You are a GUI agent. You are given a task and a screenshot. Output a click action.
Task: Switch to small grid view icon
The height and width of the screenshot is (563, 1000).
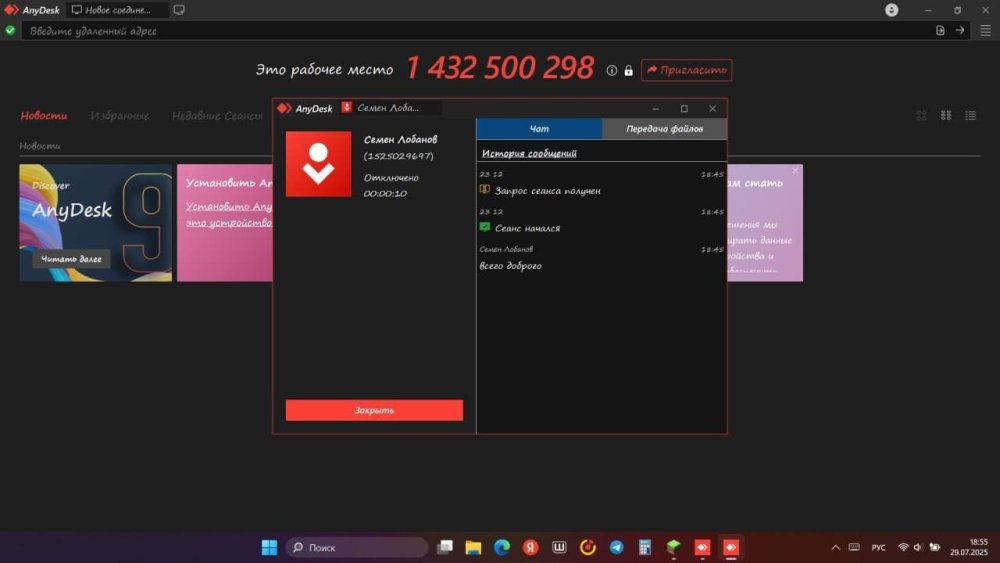tap(946, 115)
